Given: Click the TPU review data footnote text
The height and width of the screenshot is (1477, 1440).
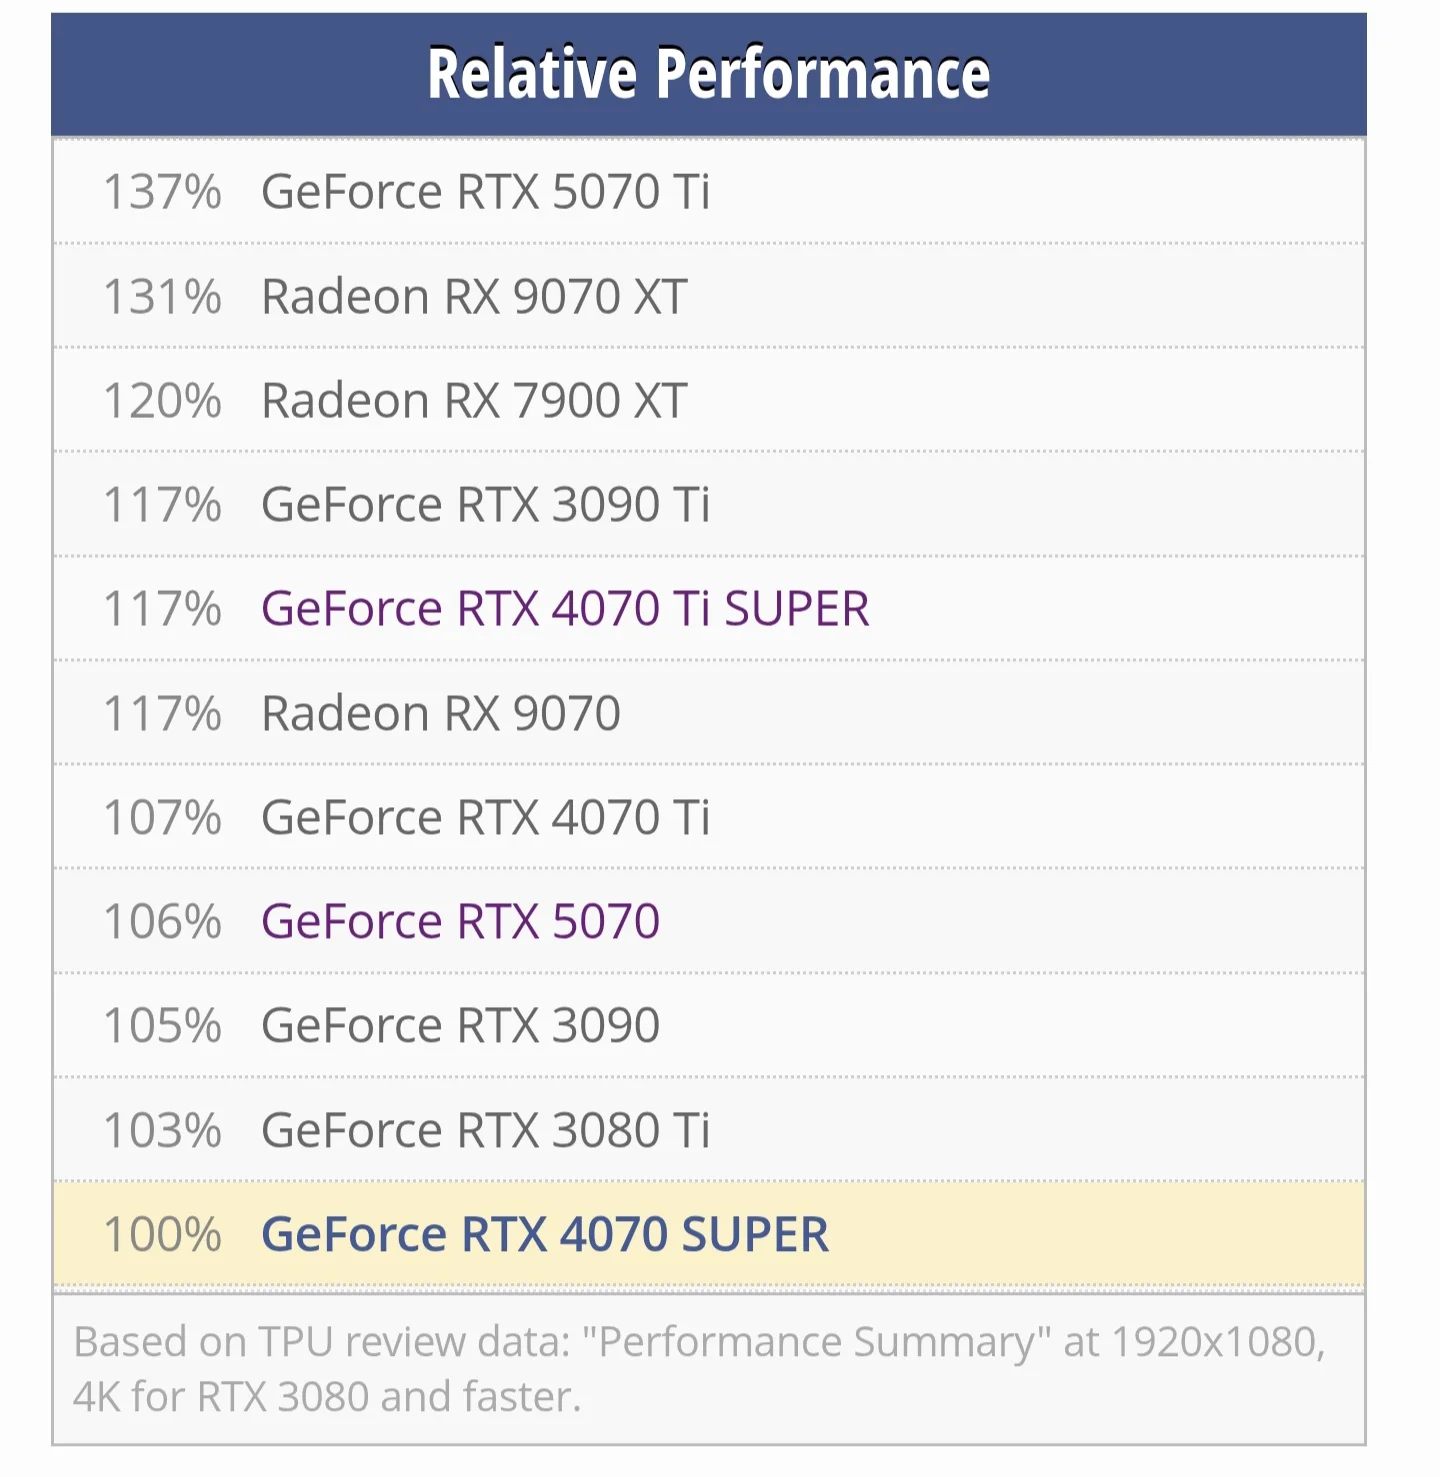Looking at the screenshot, I should (698, 1369).
